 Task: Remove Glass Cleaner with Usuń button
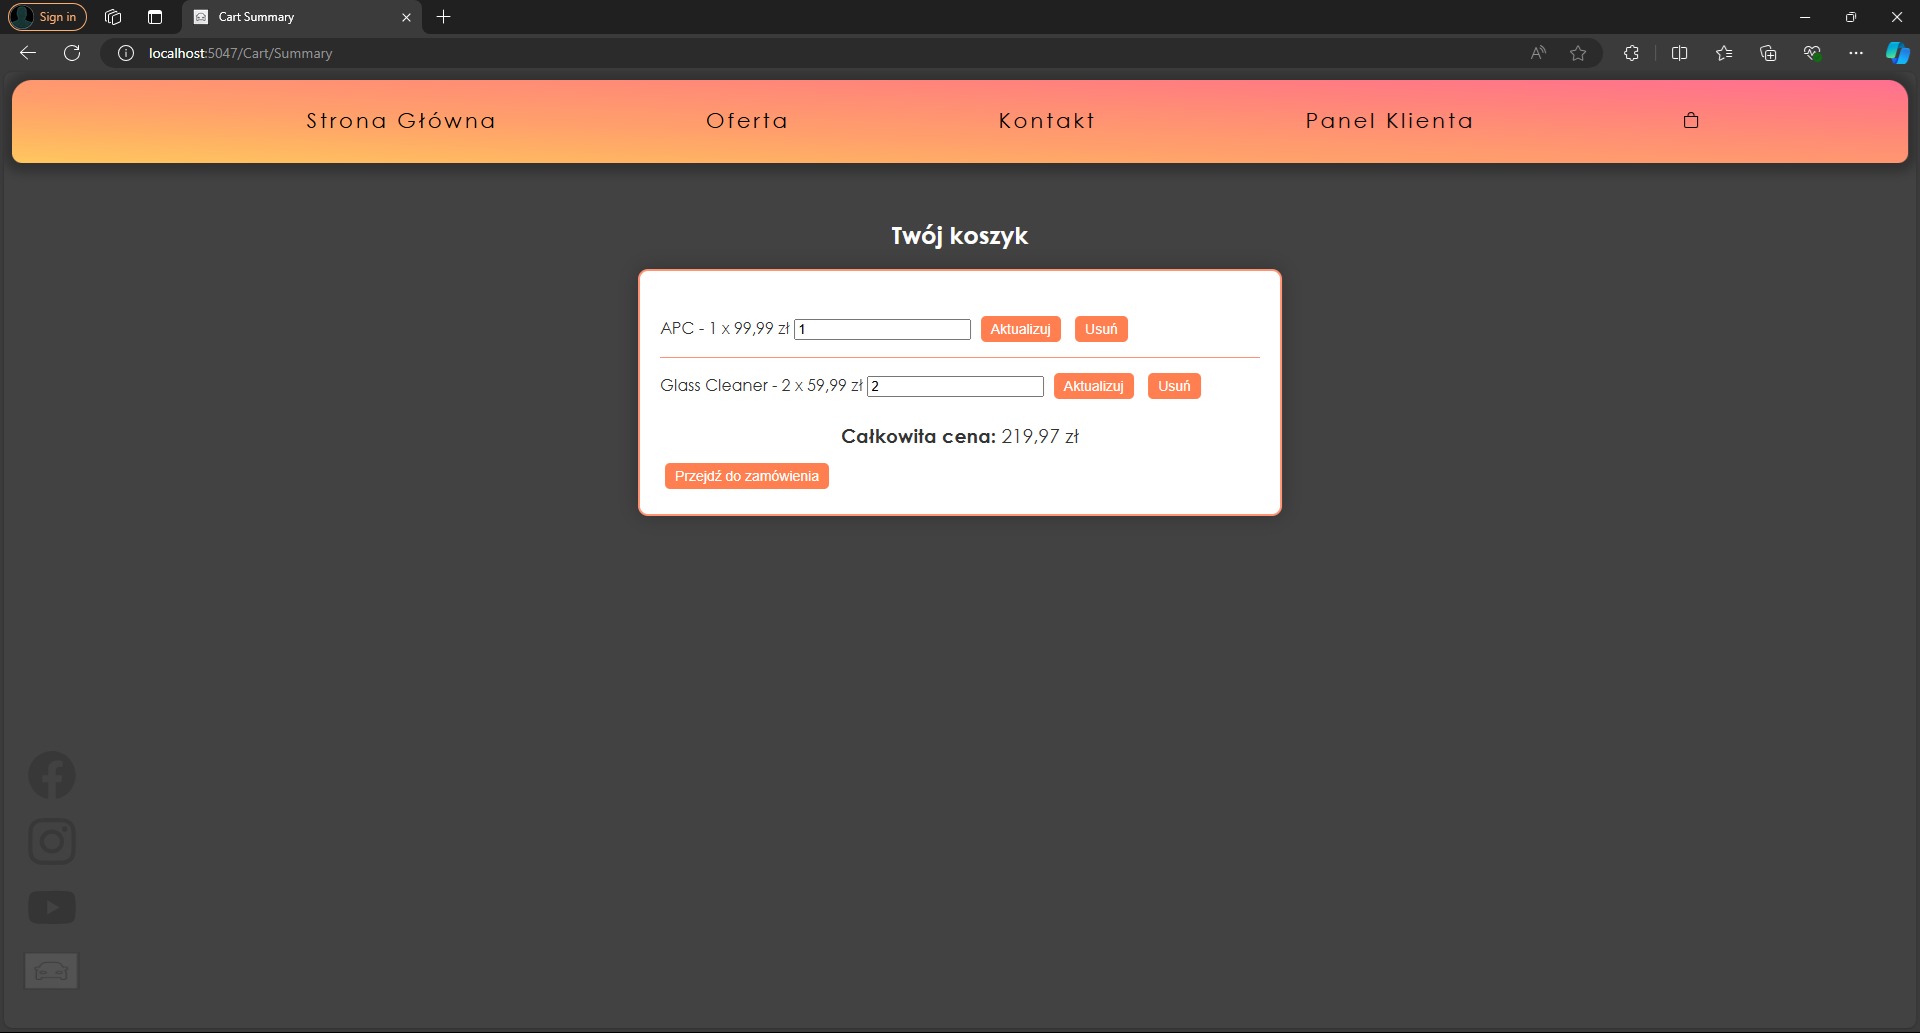coord(1174,386)
